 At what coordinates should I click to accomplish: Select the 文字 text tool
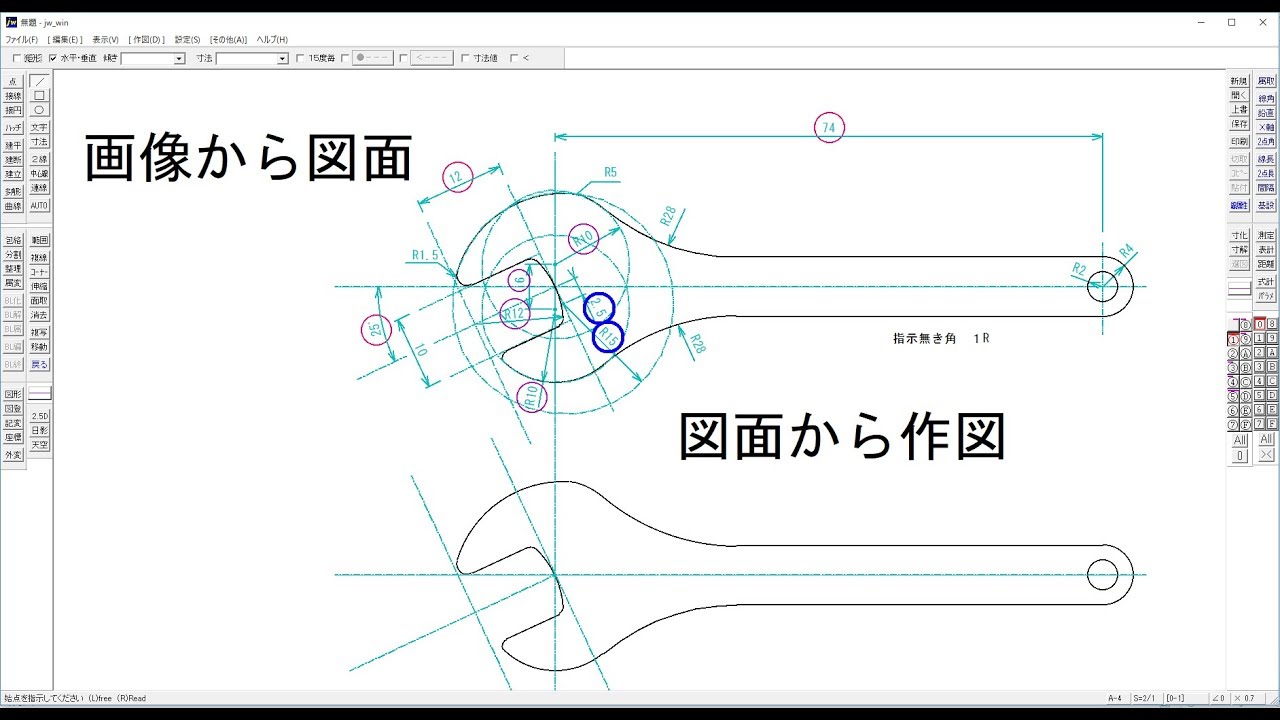(x=39, y=127)
